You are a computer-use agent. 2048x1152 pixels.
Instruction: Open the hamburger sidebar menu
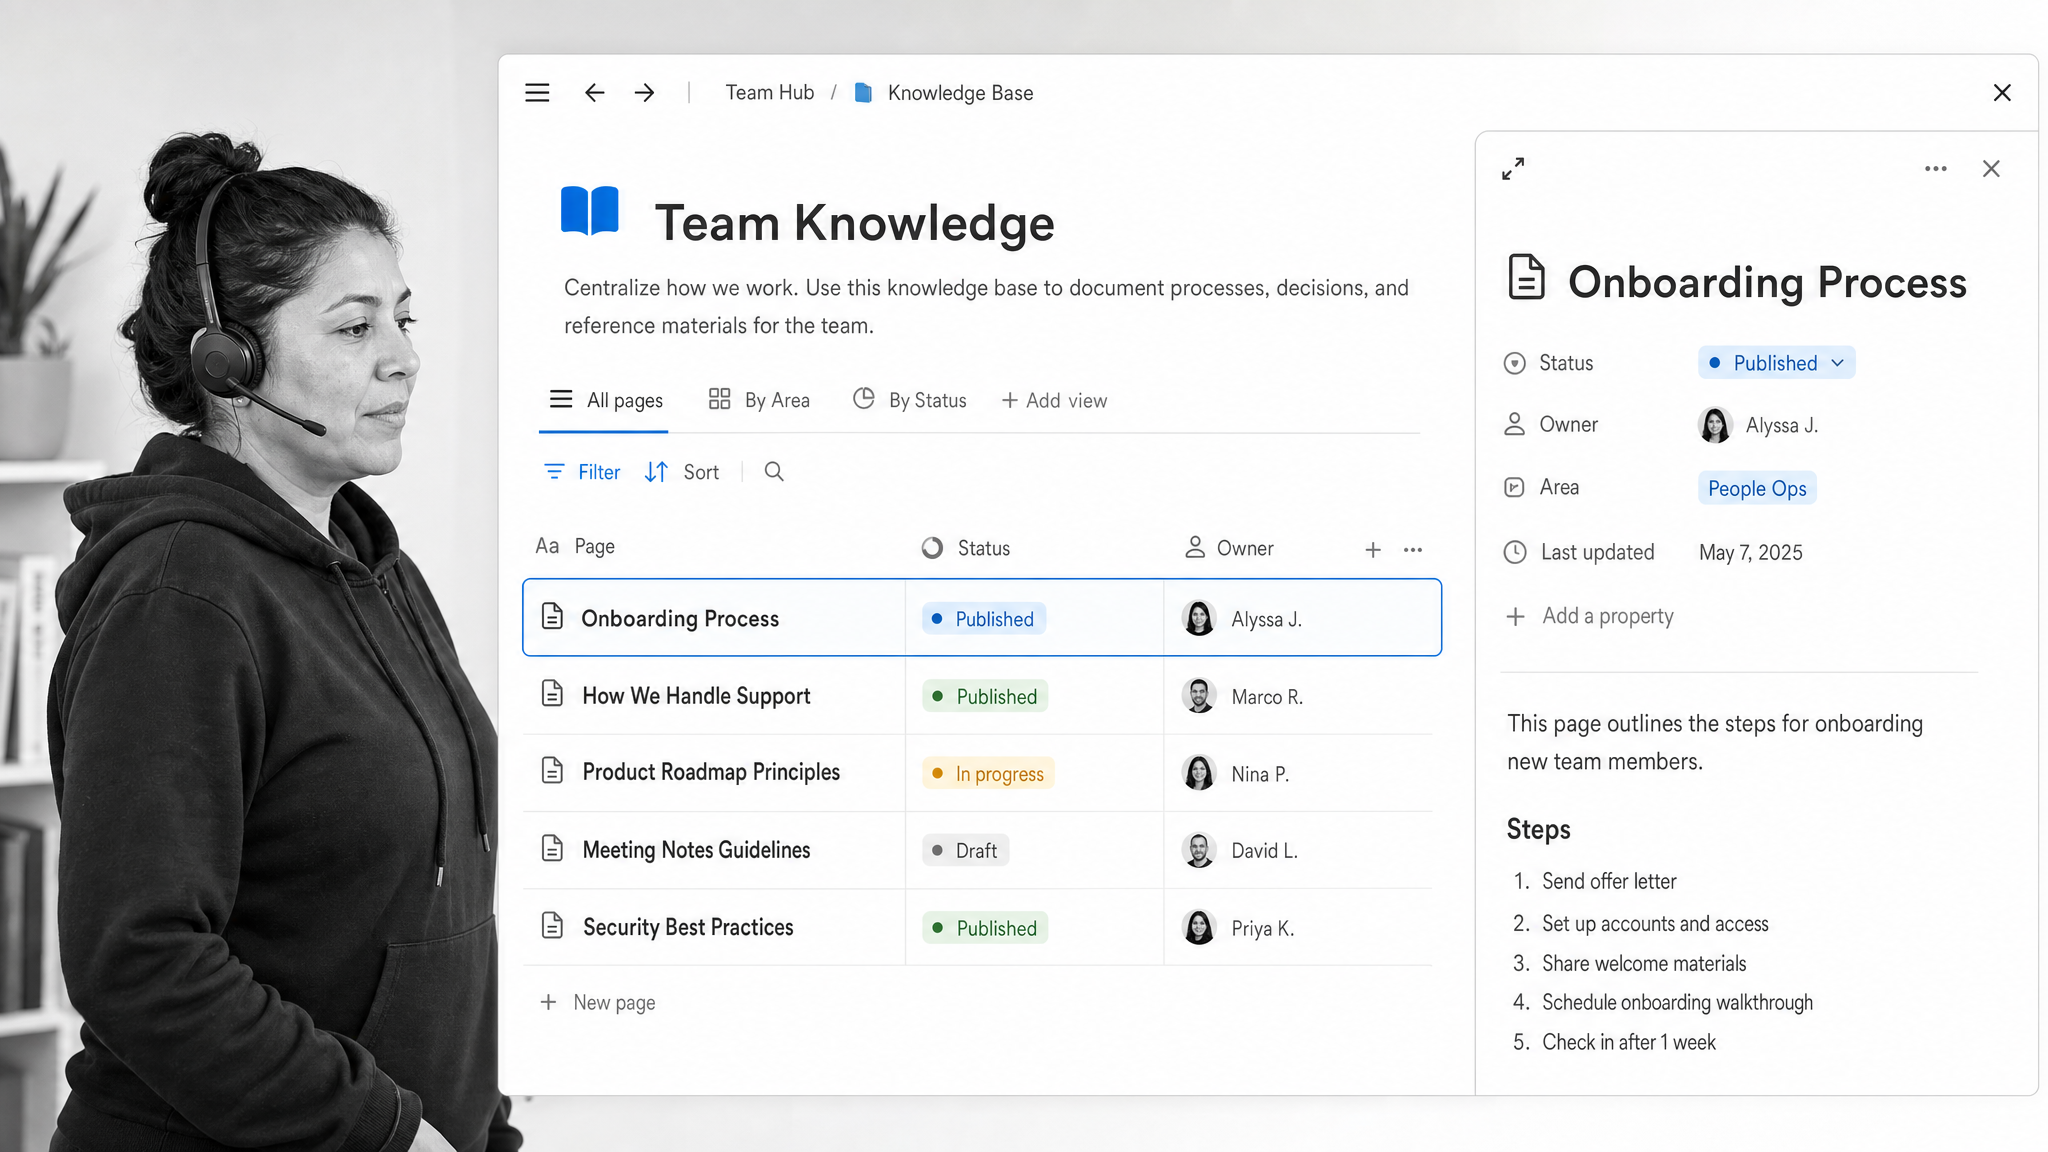537,93
